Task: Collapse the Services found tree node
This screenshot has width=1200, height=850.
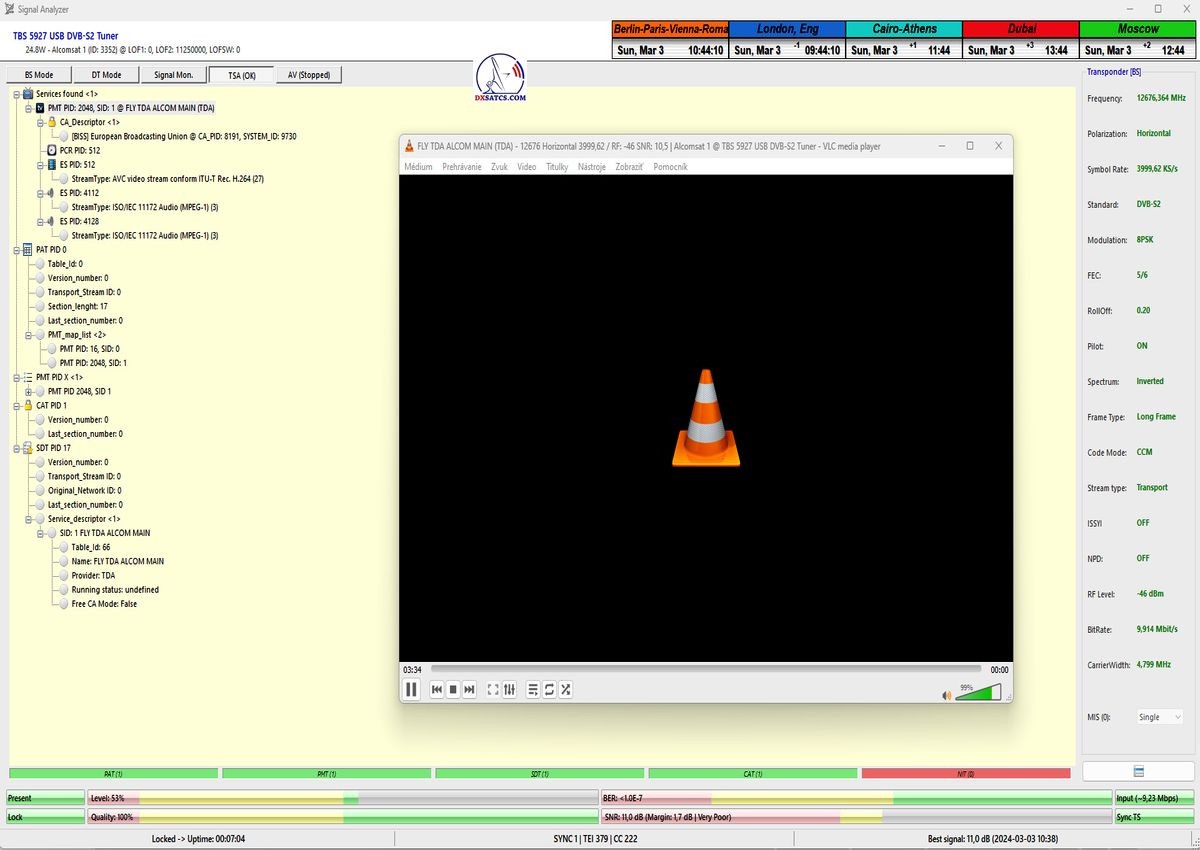Action: 17,93
